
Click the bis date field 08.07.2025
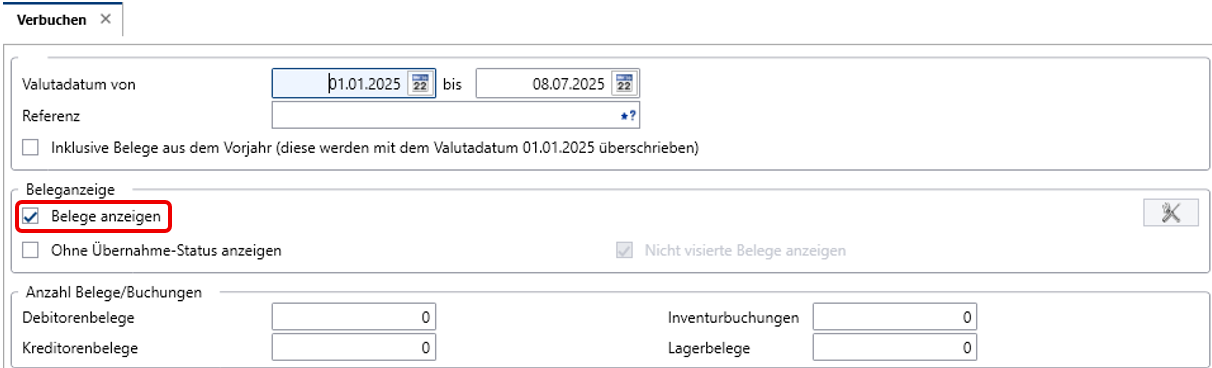[x=544, y=84]
